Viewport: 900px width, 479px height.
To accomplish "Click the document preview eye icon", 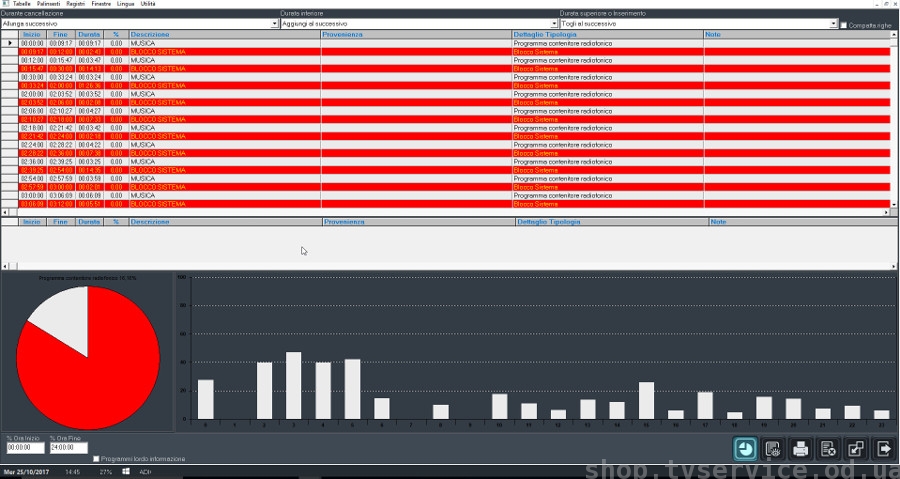I will click(772, 449).
